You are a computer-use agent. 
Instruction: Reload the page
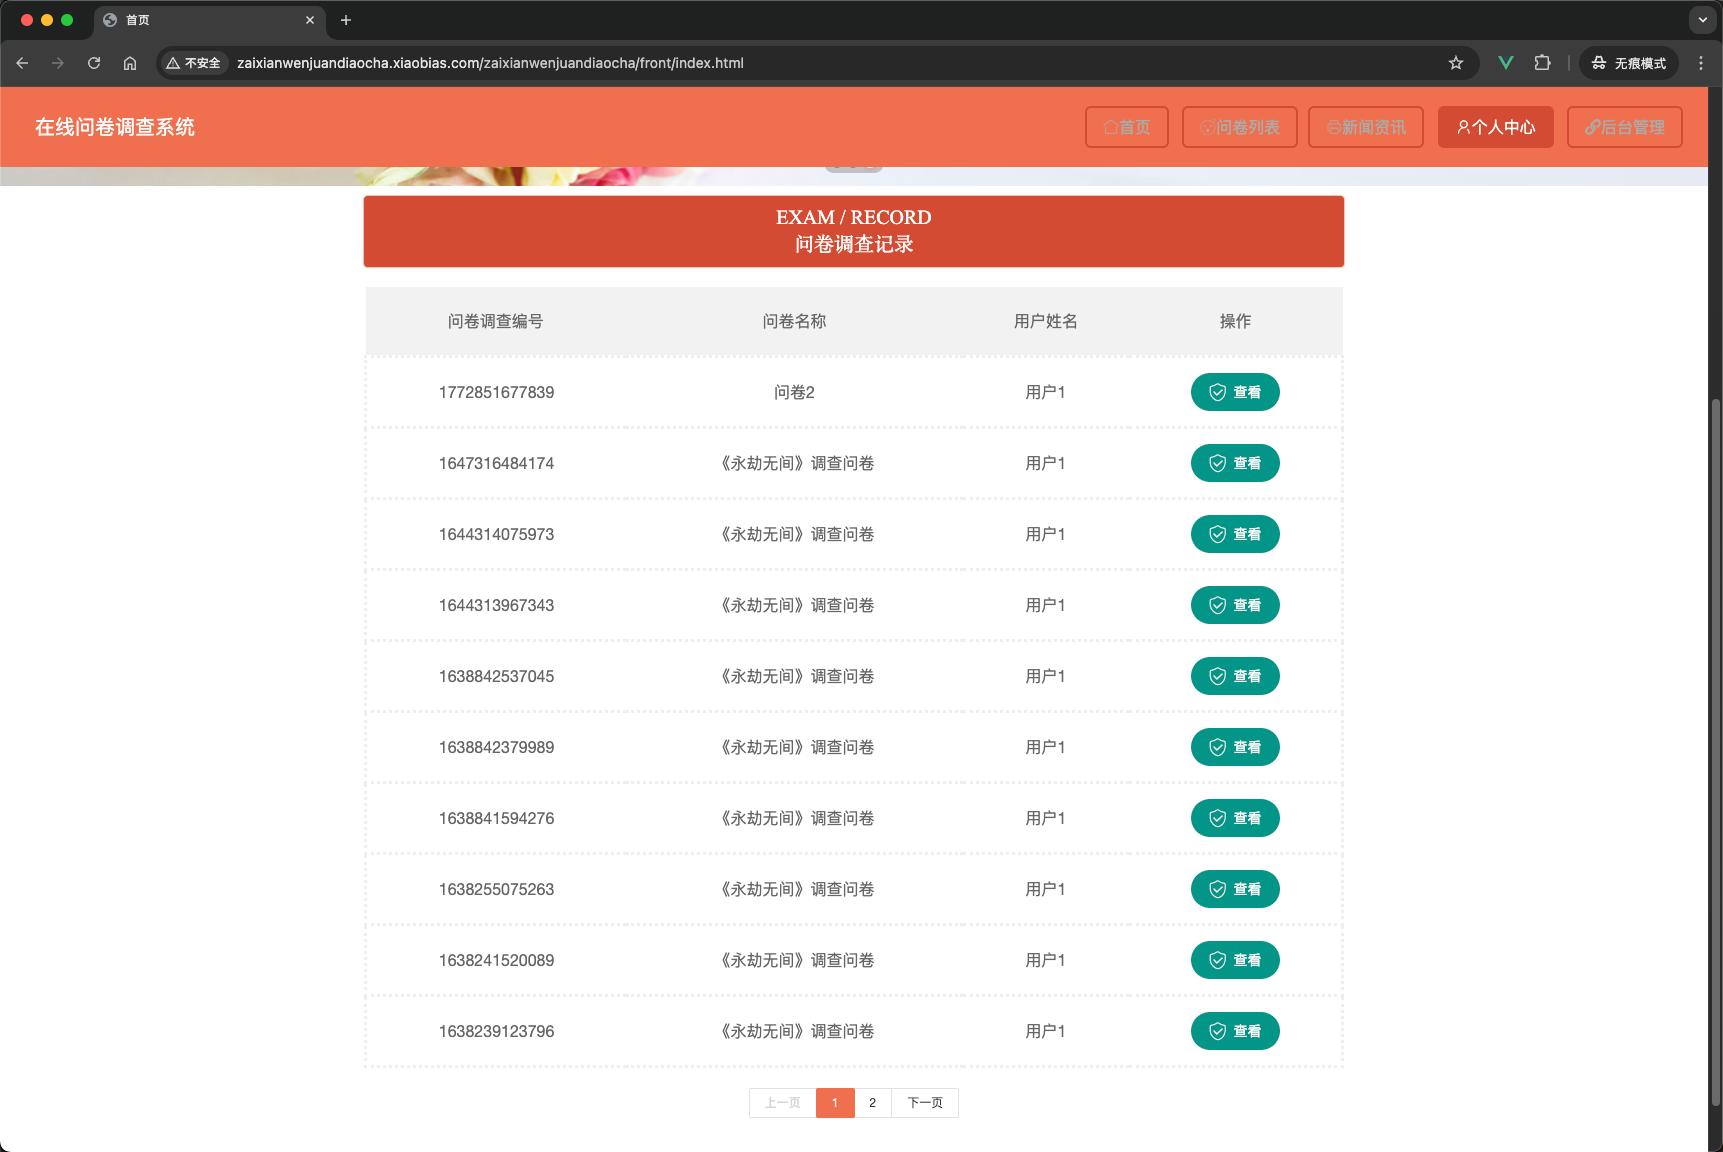click(94, 63)
